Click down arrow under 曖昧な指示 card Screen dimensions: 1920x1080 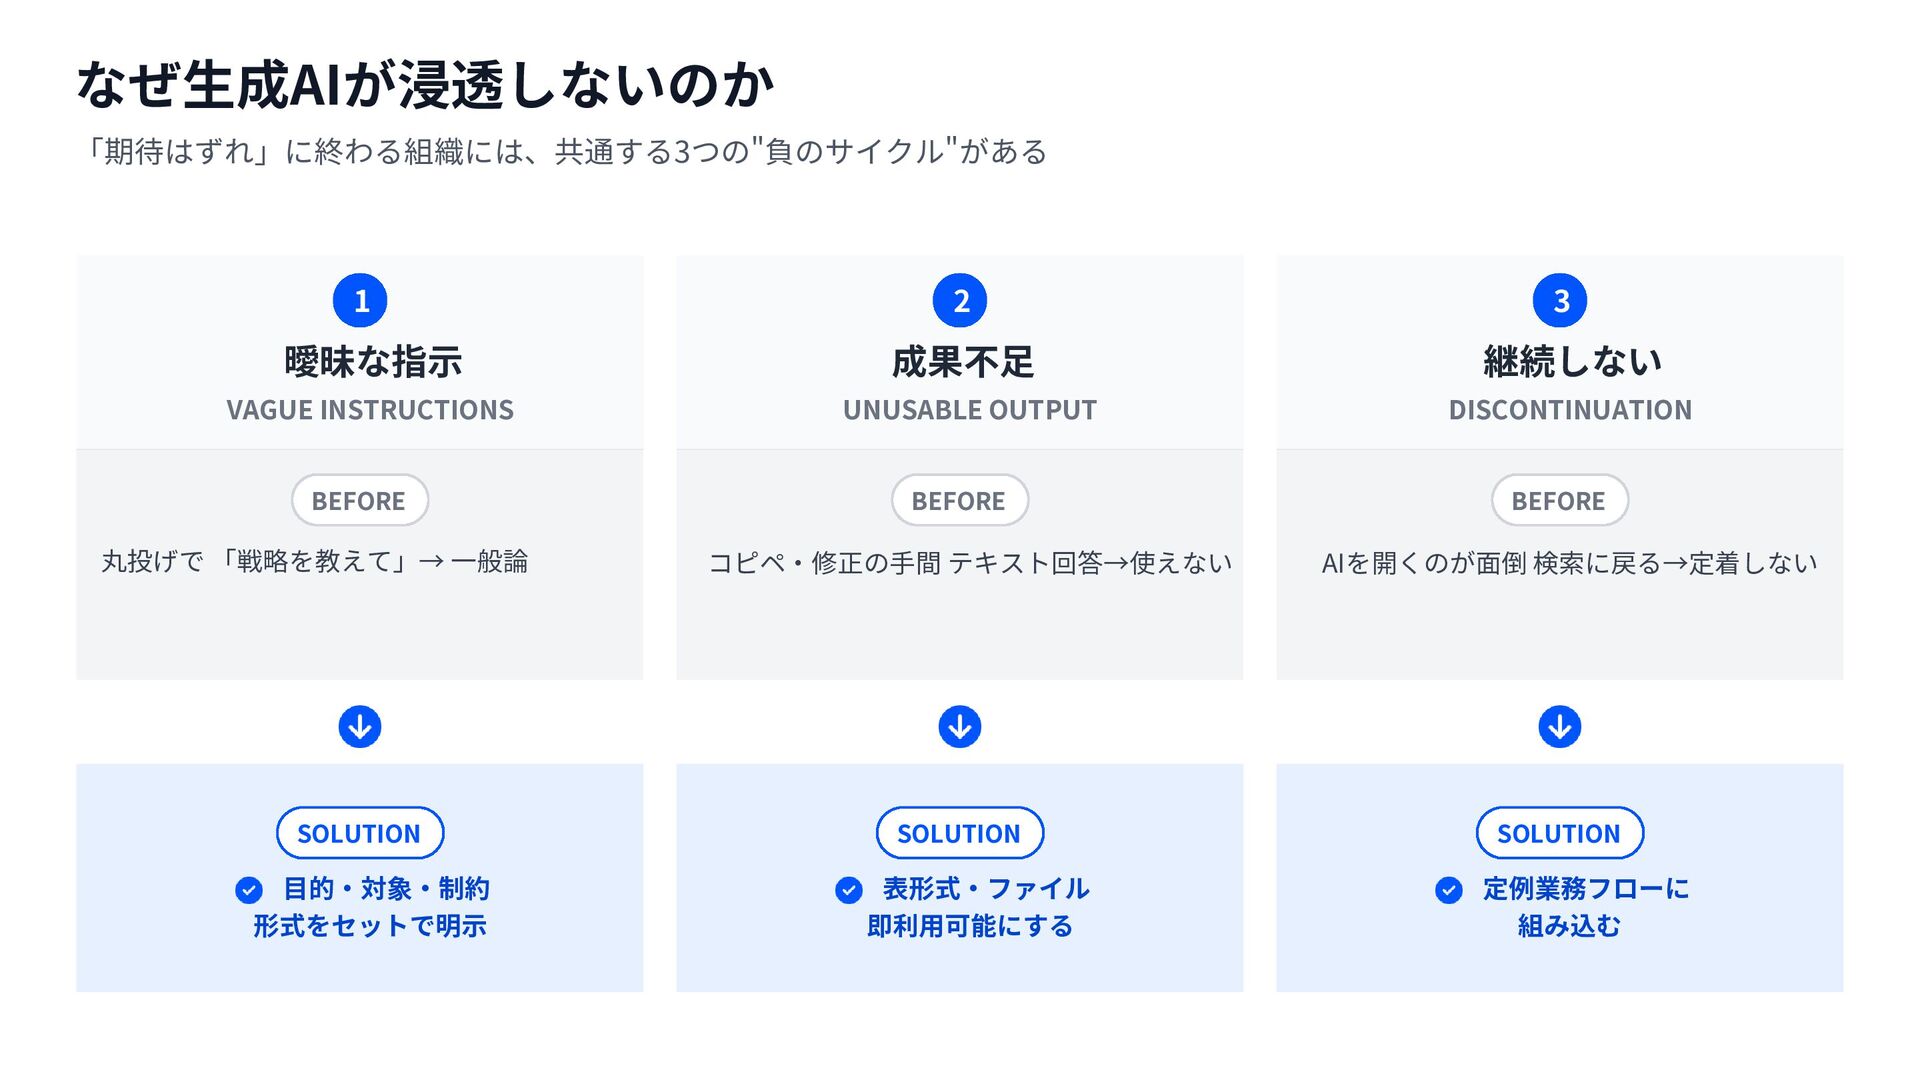pyautogui.click(x=360, y=727)
